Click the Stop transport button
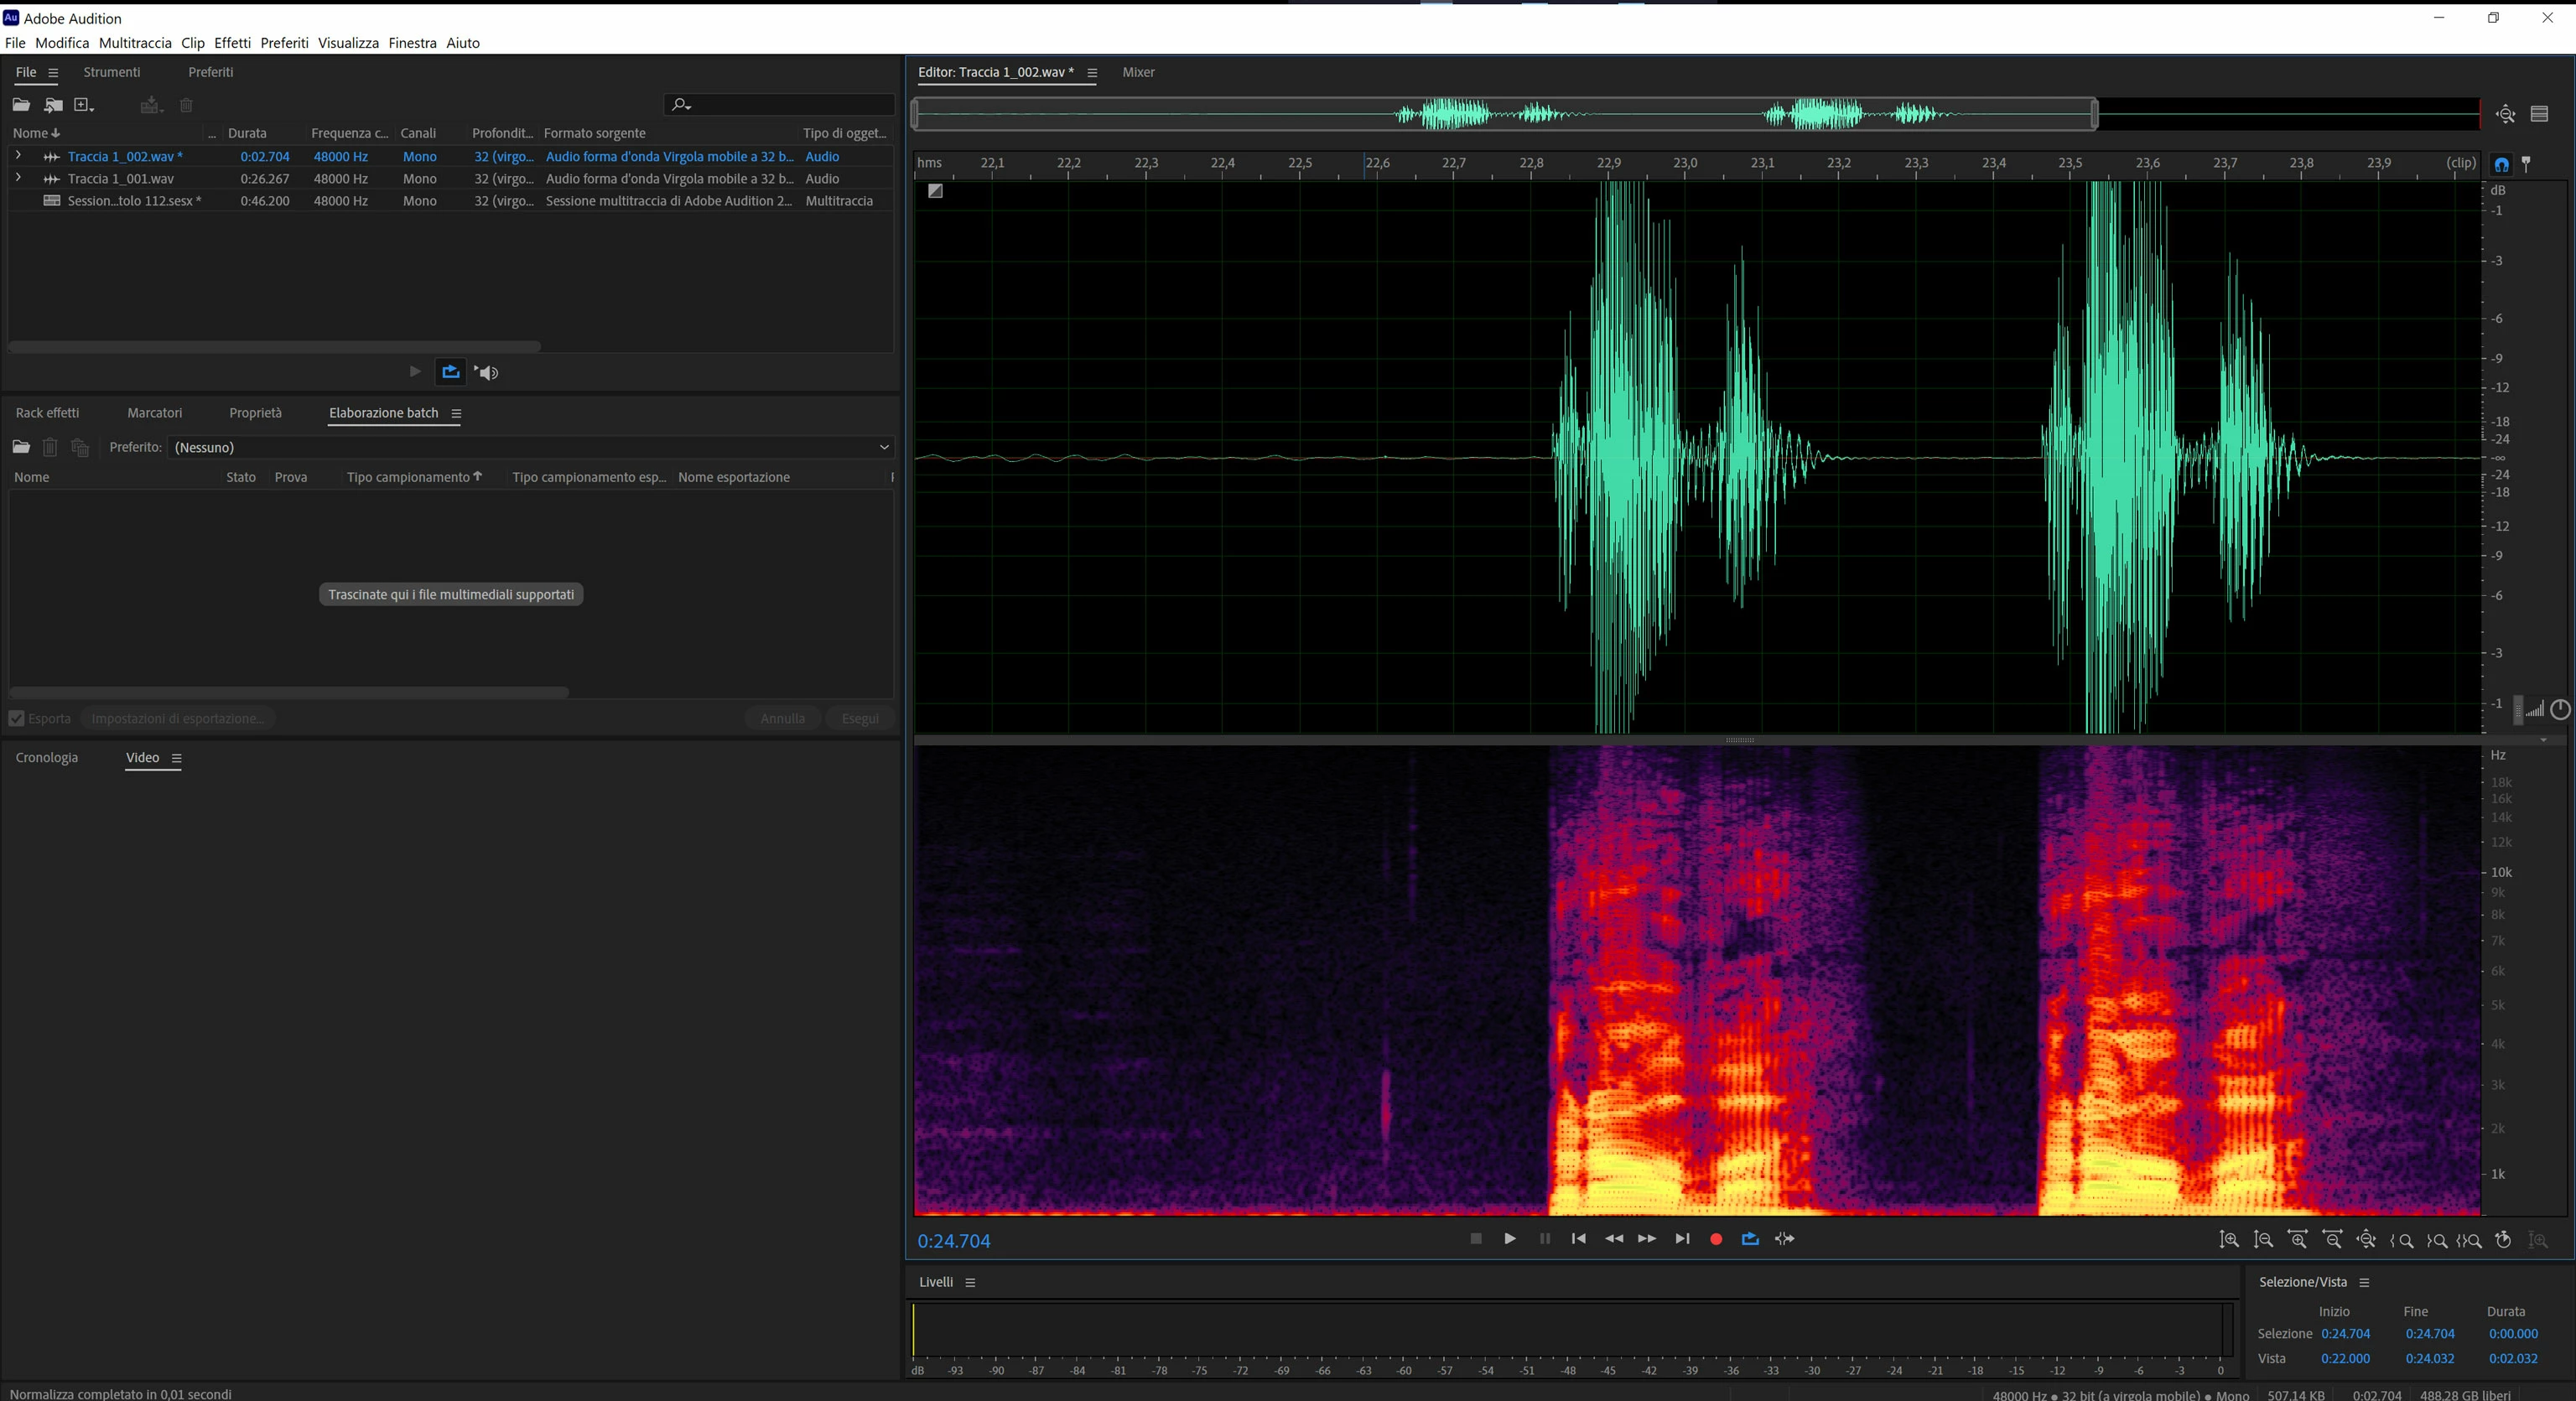 tap(1475, 1239)
